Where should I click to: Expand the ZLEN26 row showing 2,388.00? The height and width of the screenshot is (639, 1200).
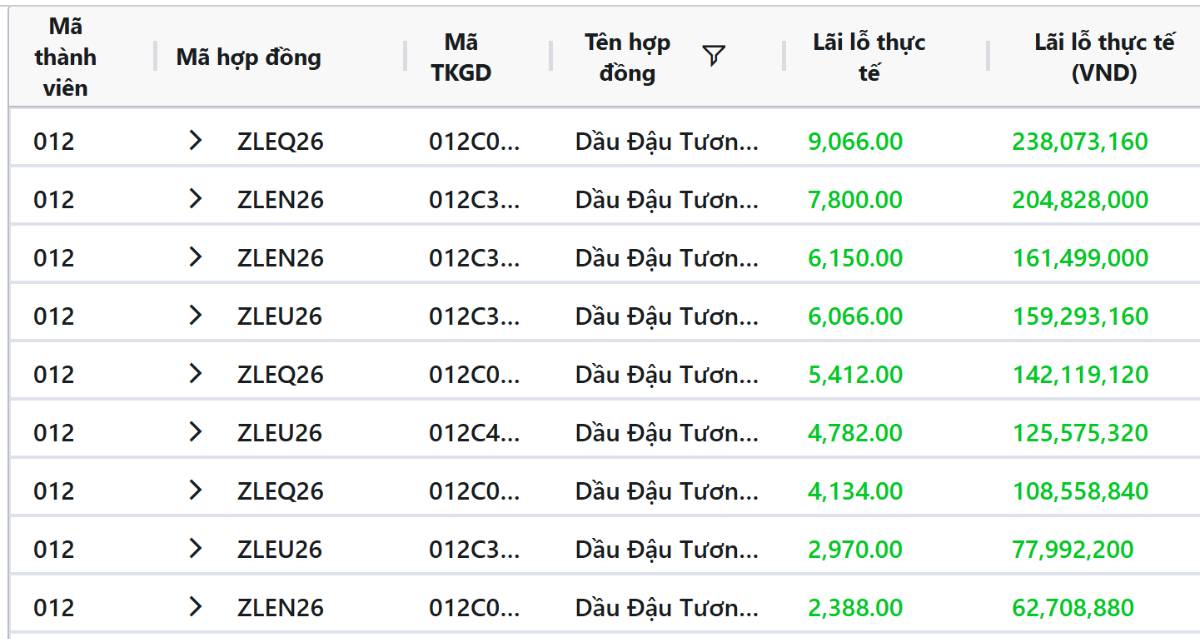click(196, 607)
